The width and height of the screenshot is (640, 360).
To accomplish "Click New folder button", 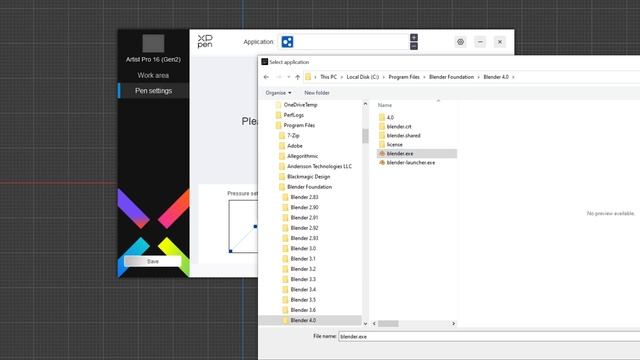I will (x=317, y=93).
